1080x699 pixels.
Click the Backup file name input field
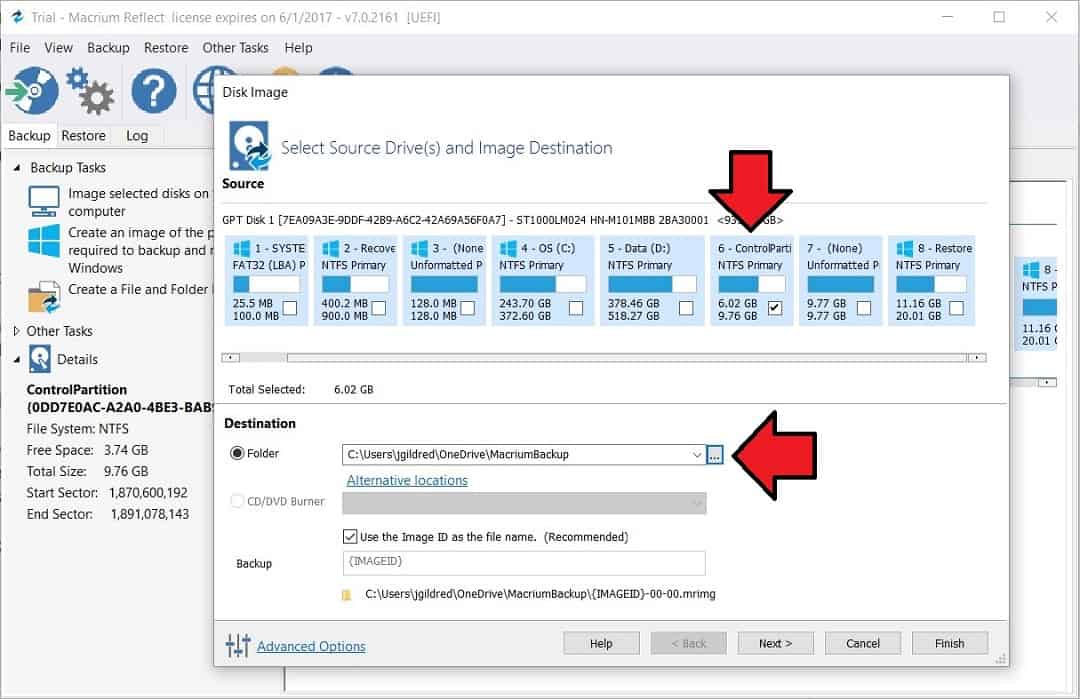click(x=523, y=563)
